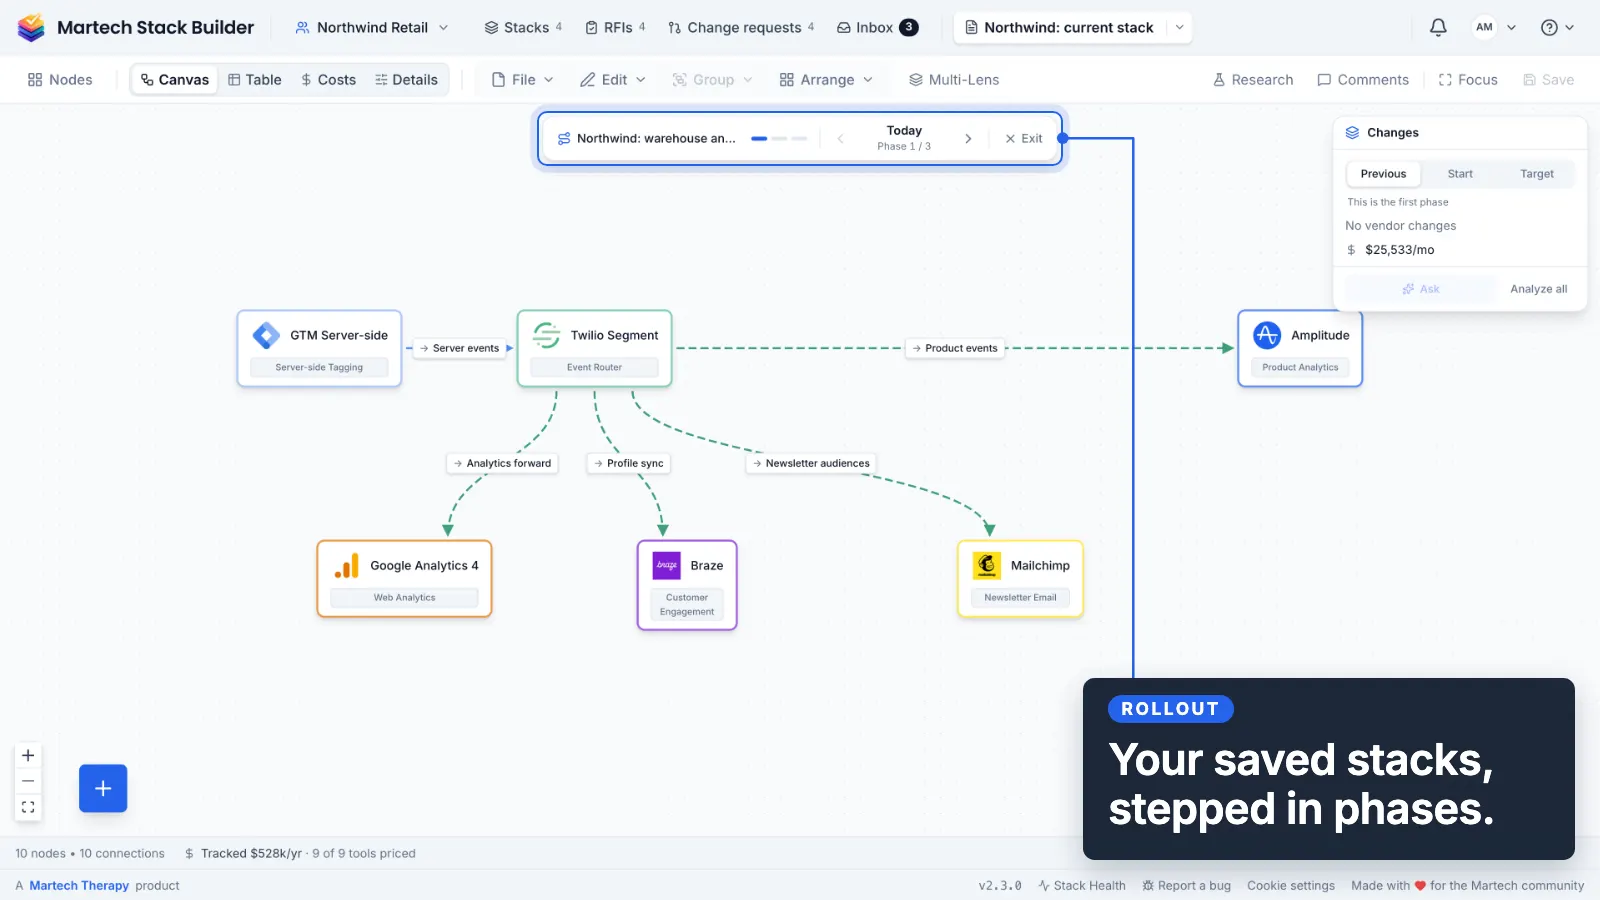Select the Braze node
Viewport: 1600px width, 900px height.
[687, 585]
